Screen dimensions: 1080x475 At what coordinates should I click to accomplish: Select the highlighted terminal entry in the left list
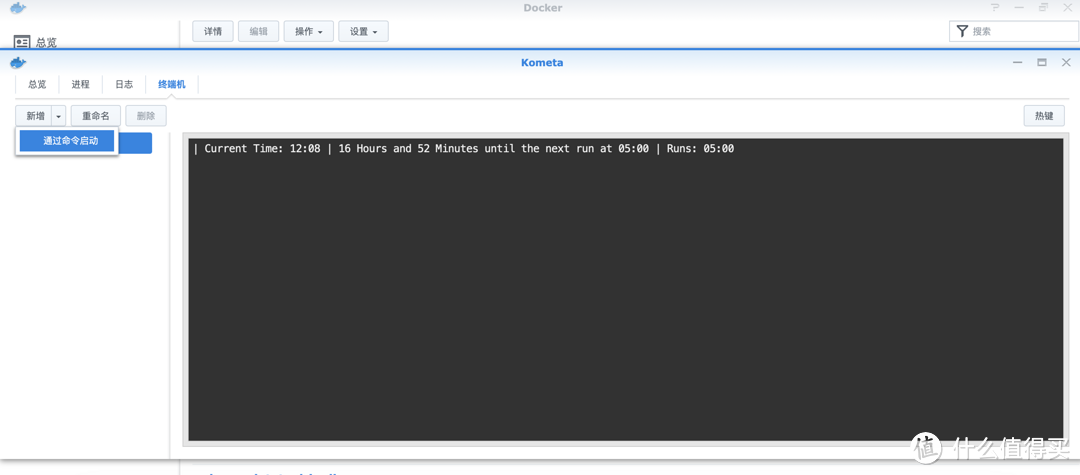click(x=134, y=143)
